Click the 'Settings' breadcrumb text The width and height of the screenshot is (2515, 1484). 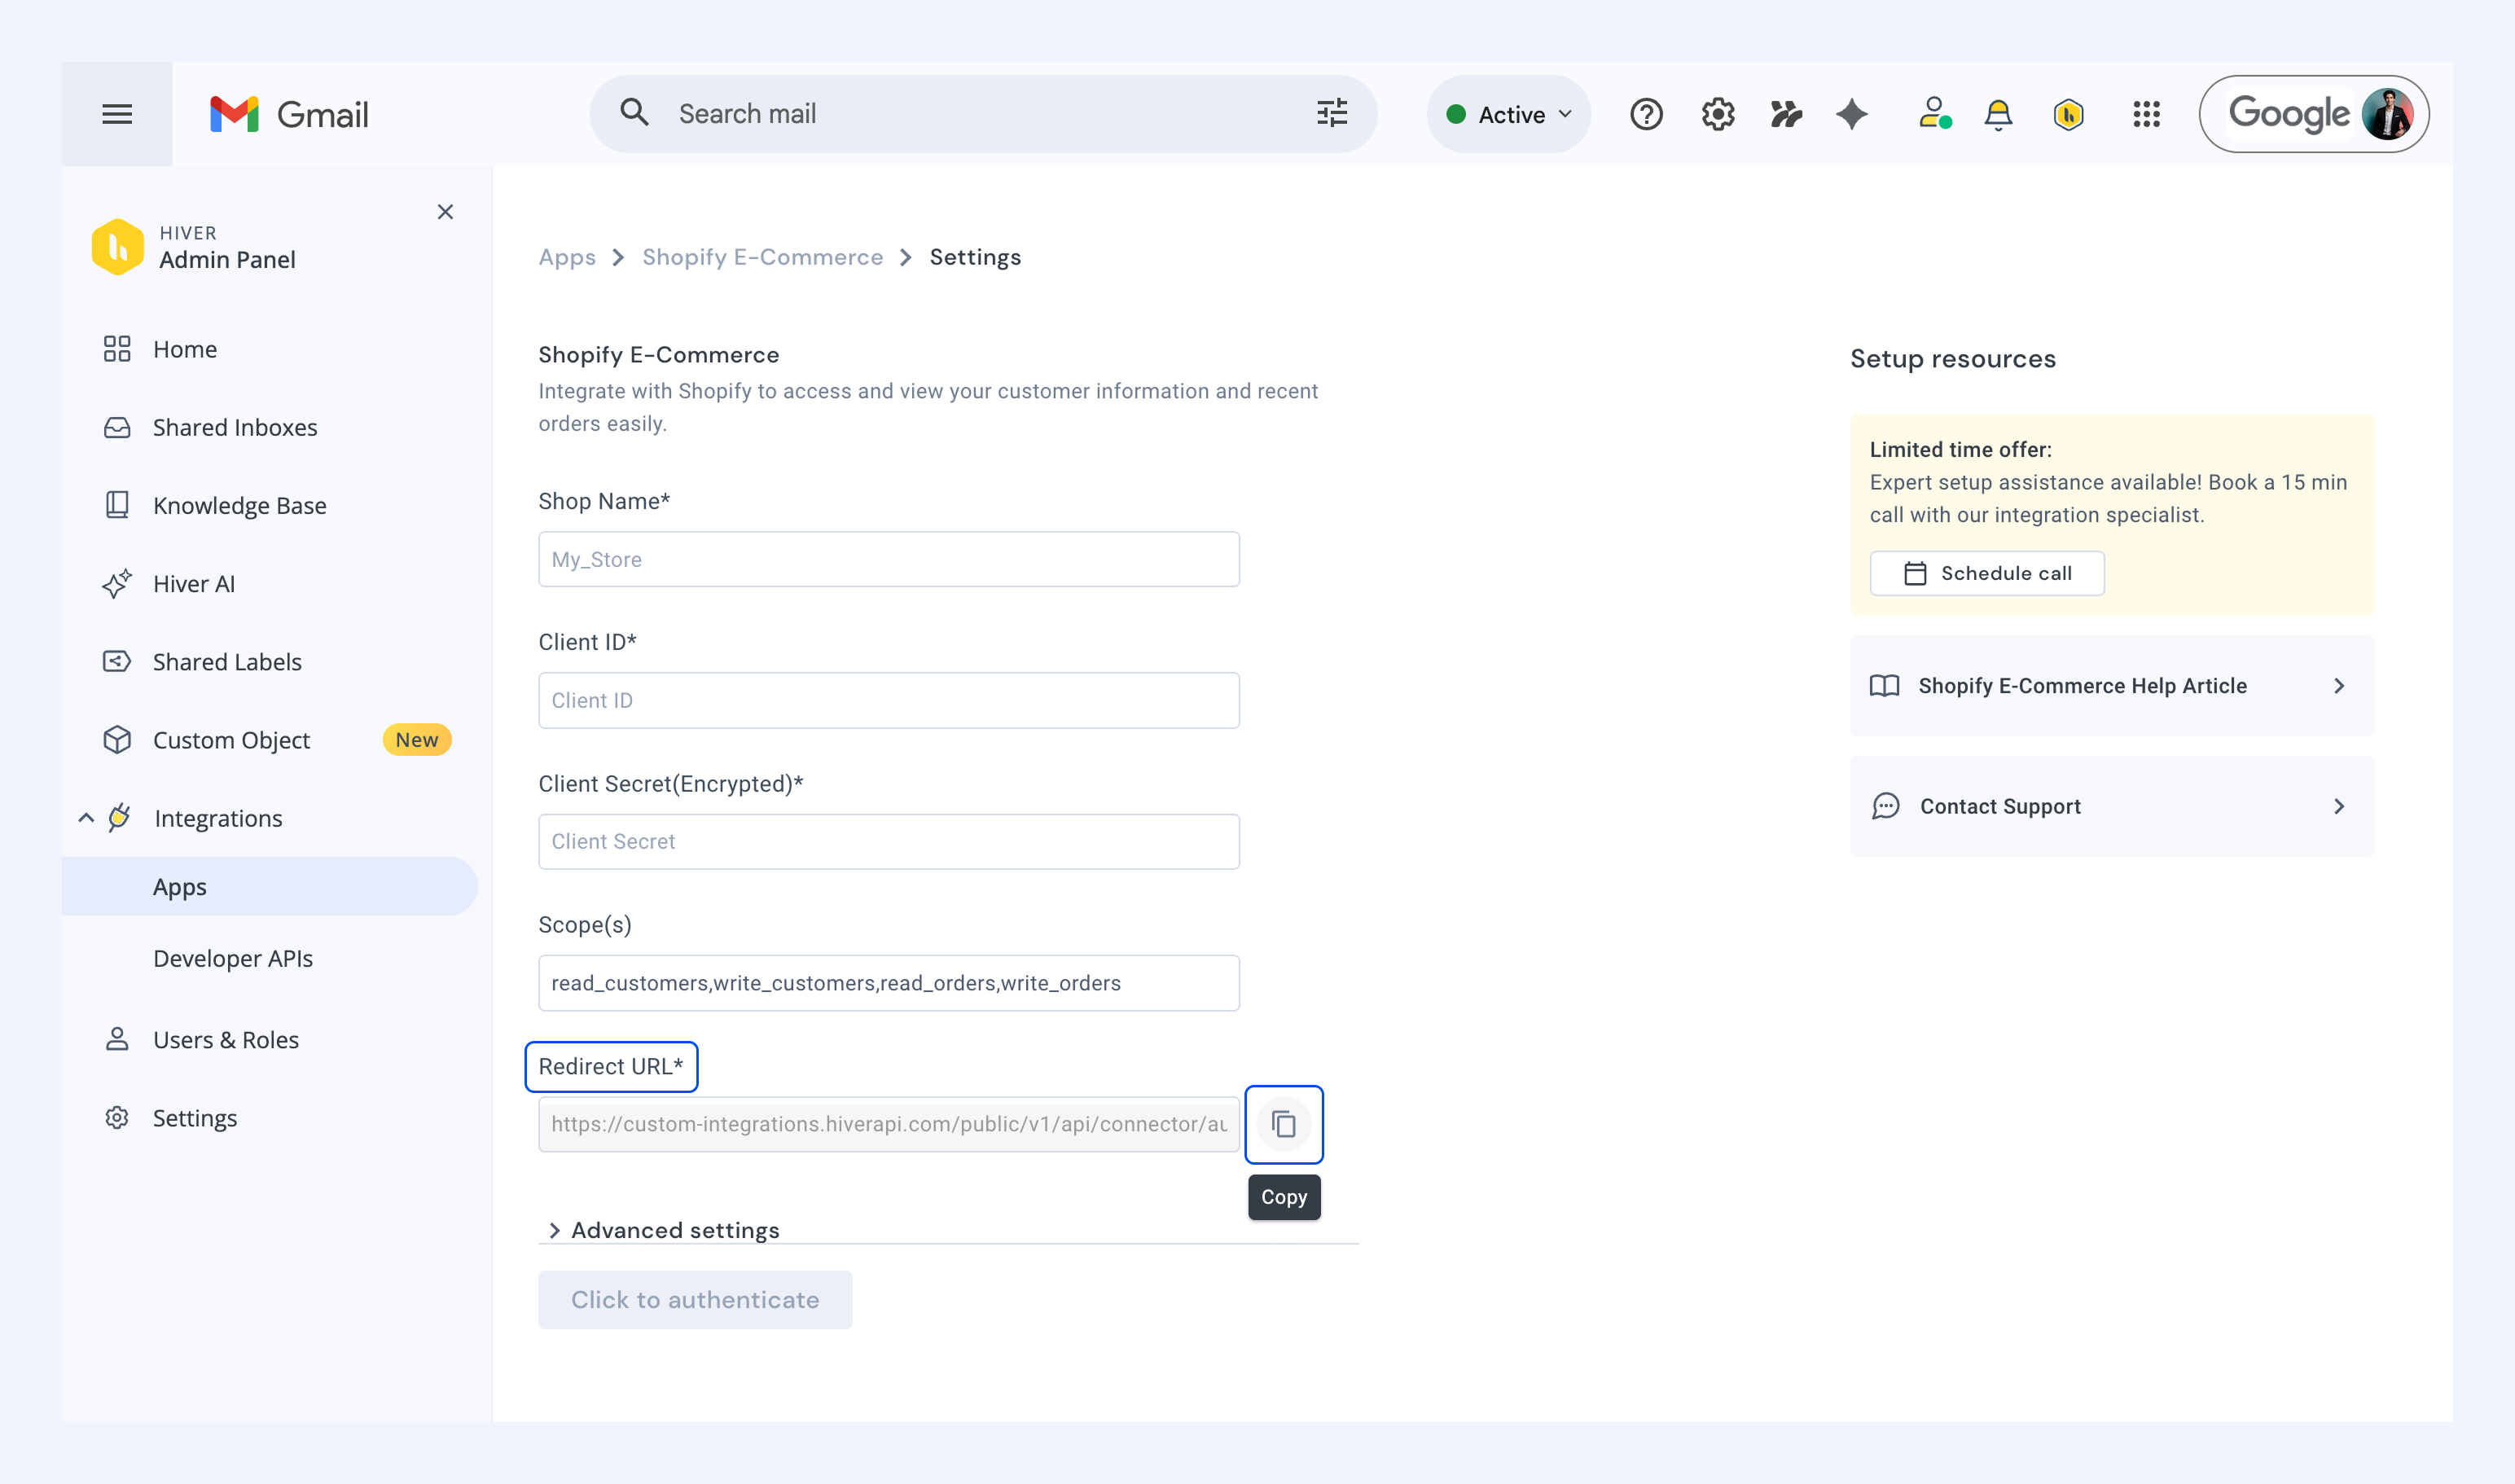975,257
